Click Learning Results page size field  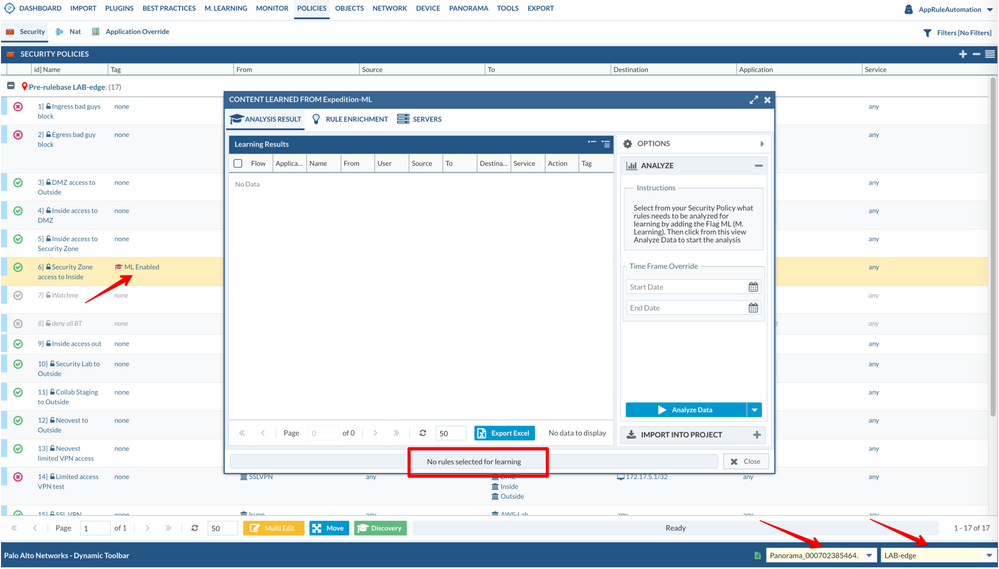pos(450,433)
